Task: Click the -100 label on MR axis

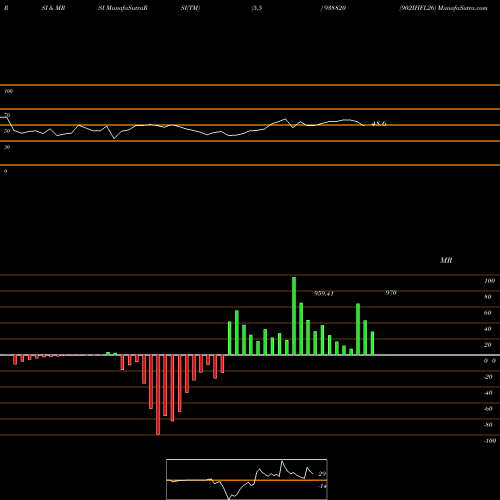Action: click(x=490, y=441)
